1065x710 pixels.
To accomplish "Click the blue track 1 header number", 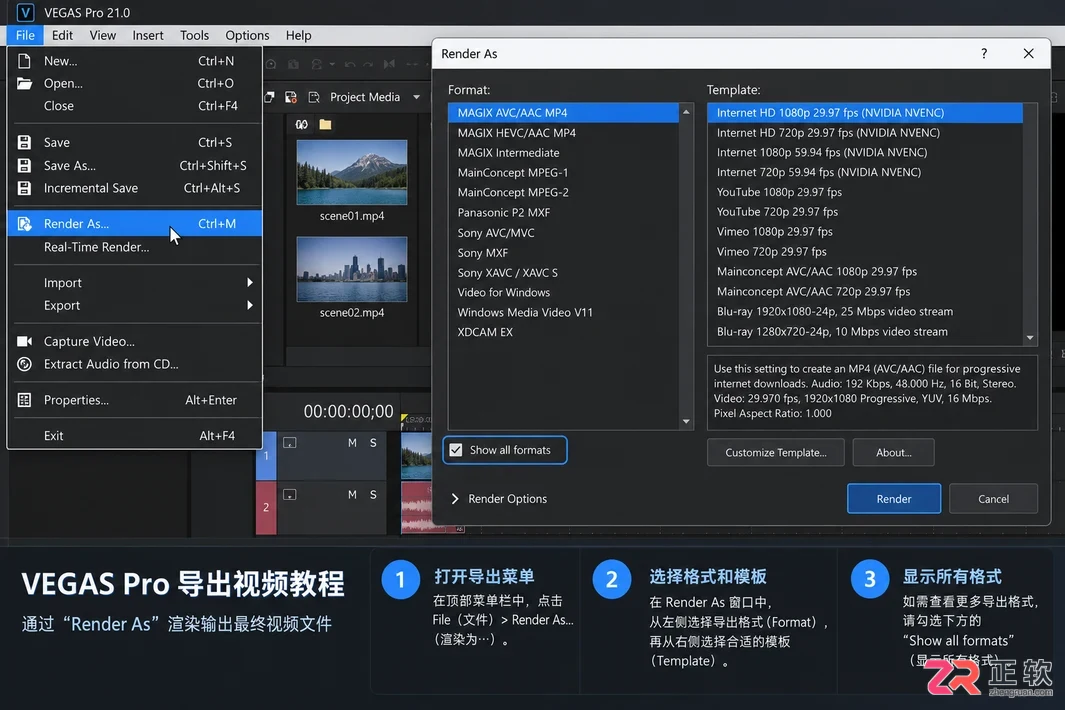I will point(266,456).
